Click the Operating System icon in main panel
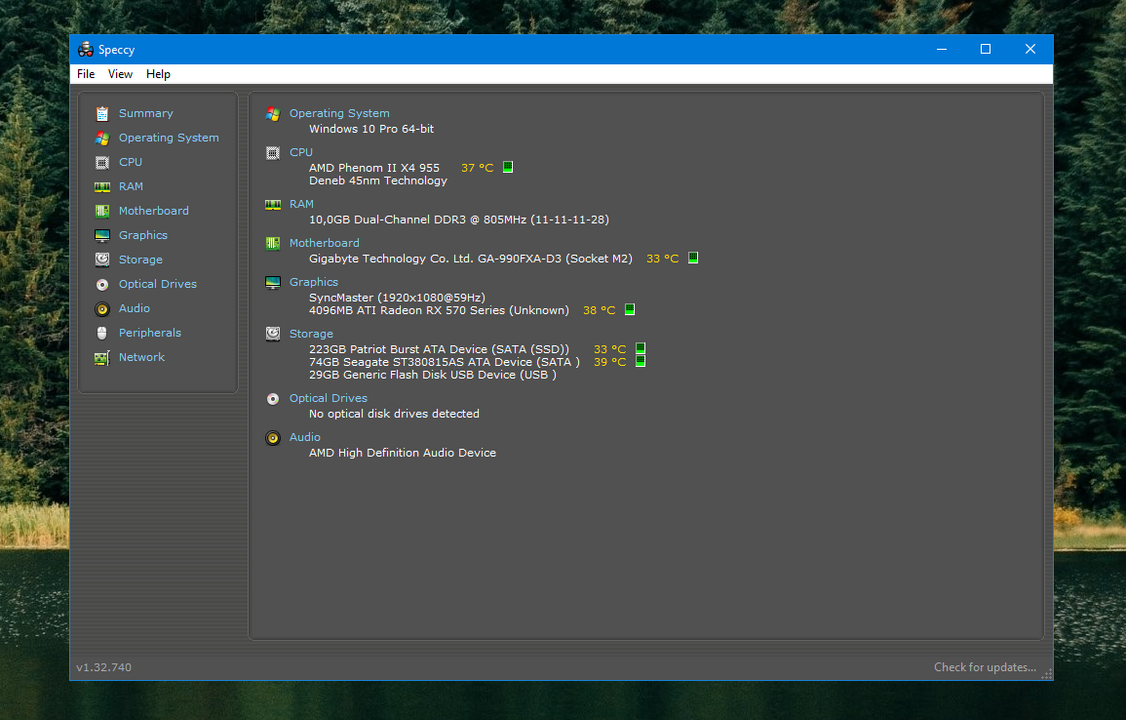 (x=273, y=113)
